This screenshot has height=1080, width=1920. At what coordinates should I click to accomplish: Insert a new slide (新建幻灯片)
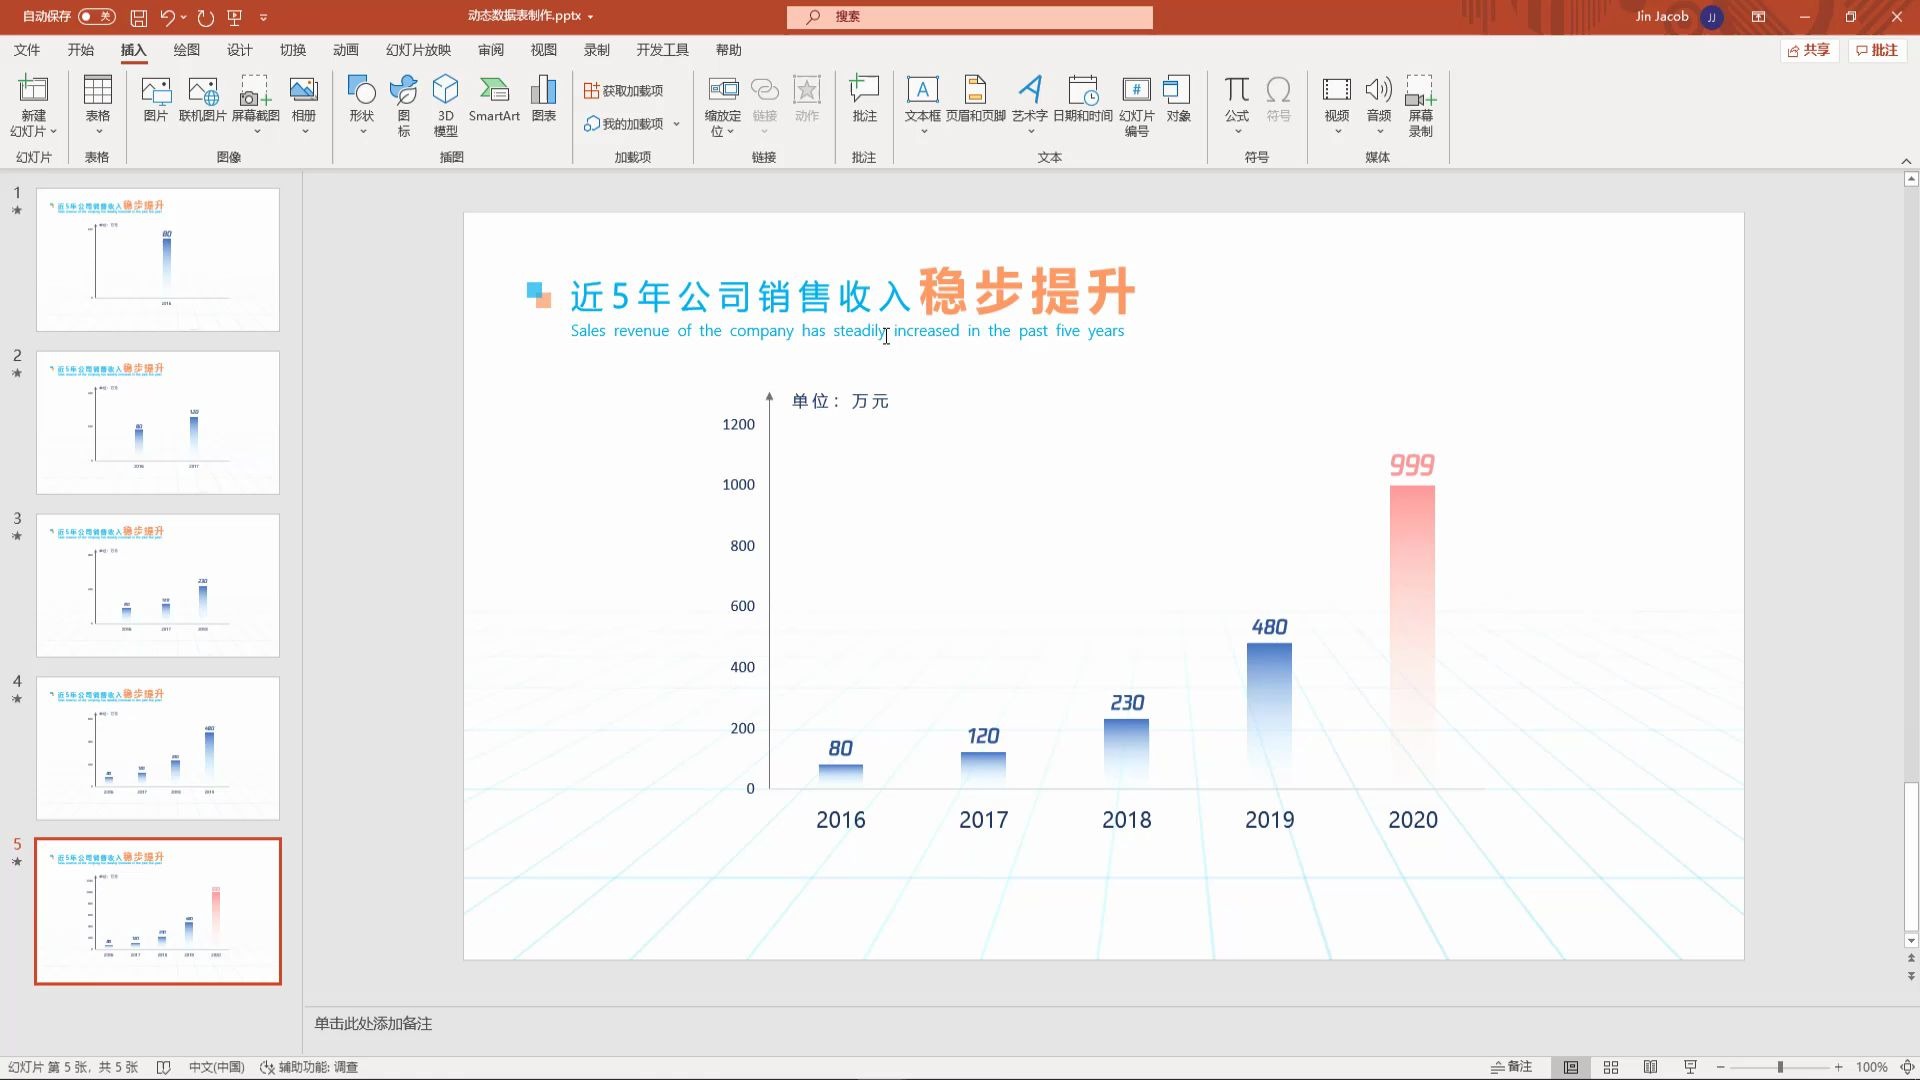(x=33, y=106)
